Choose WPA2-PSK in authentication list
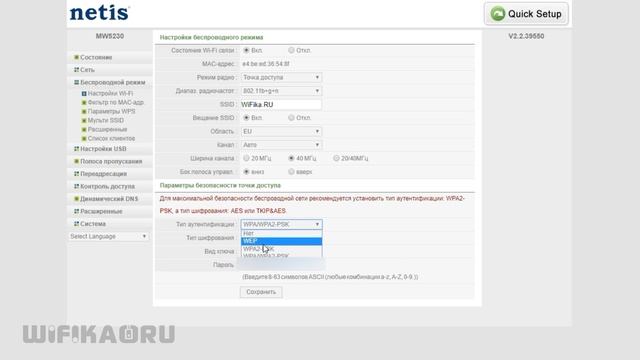Screen dimensions: 640x360 281,249
